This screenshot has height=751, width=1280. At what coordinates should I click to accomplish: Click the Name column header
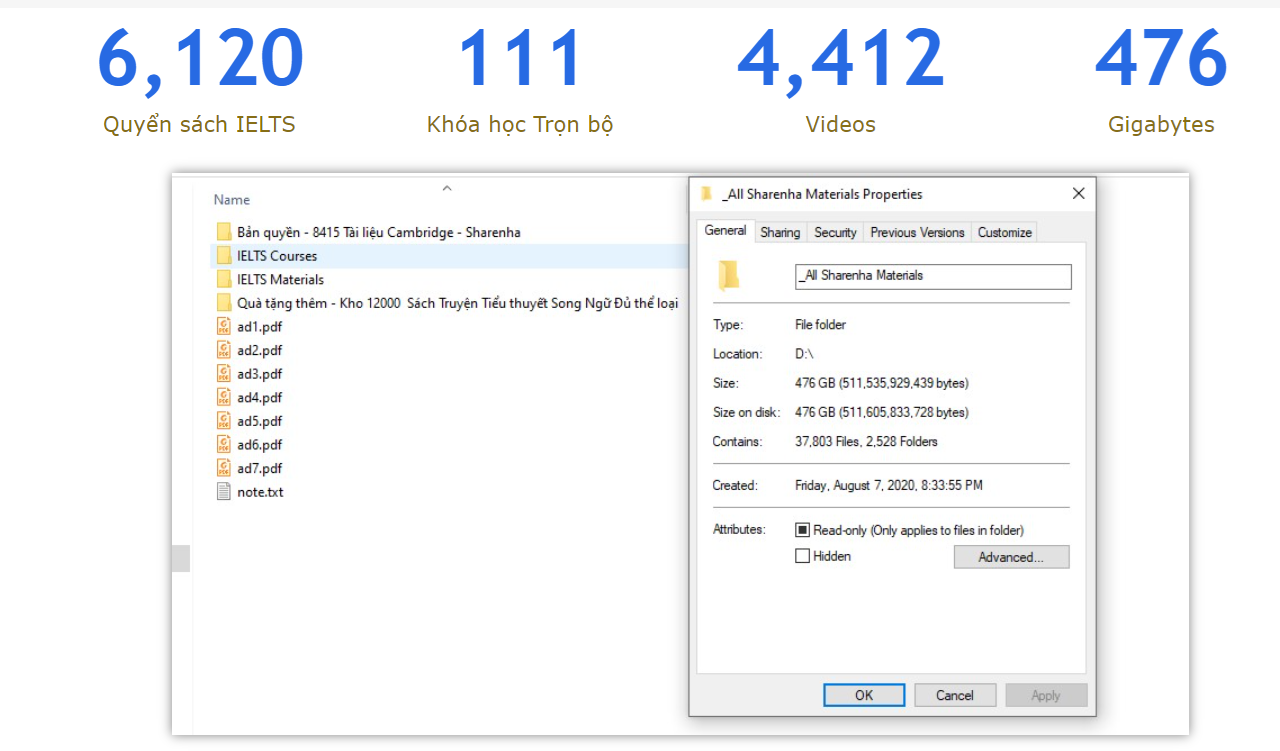click(x=232, y=200)
